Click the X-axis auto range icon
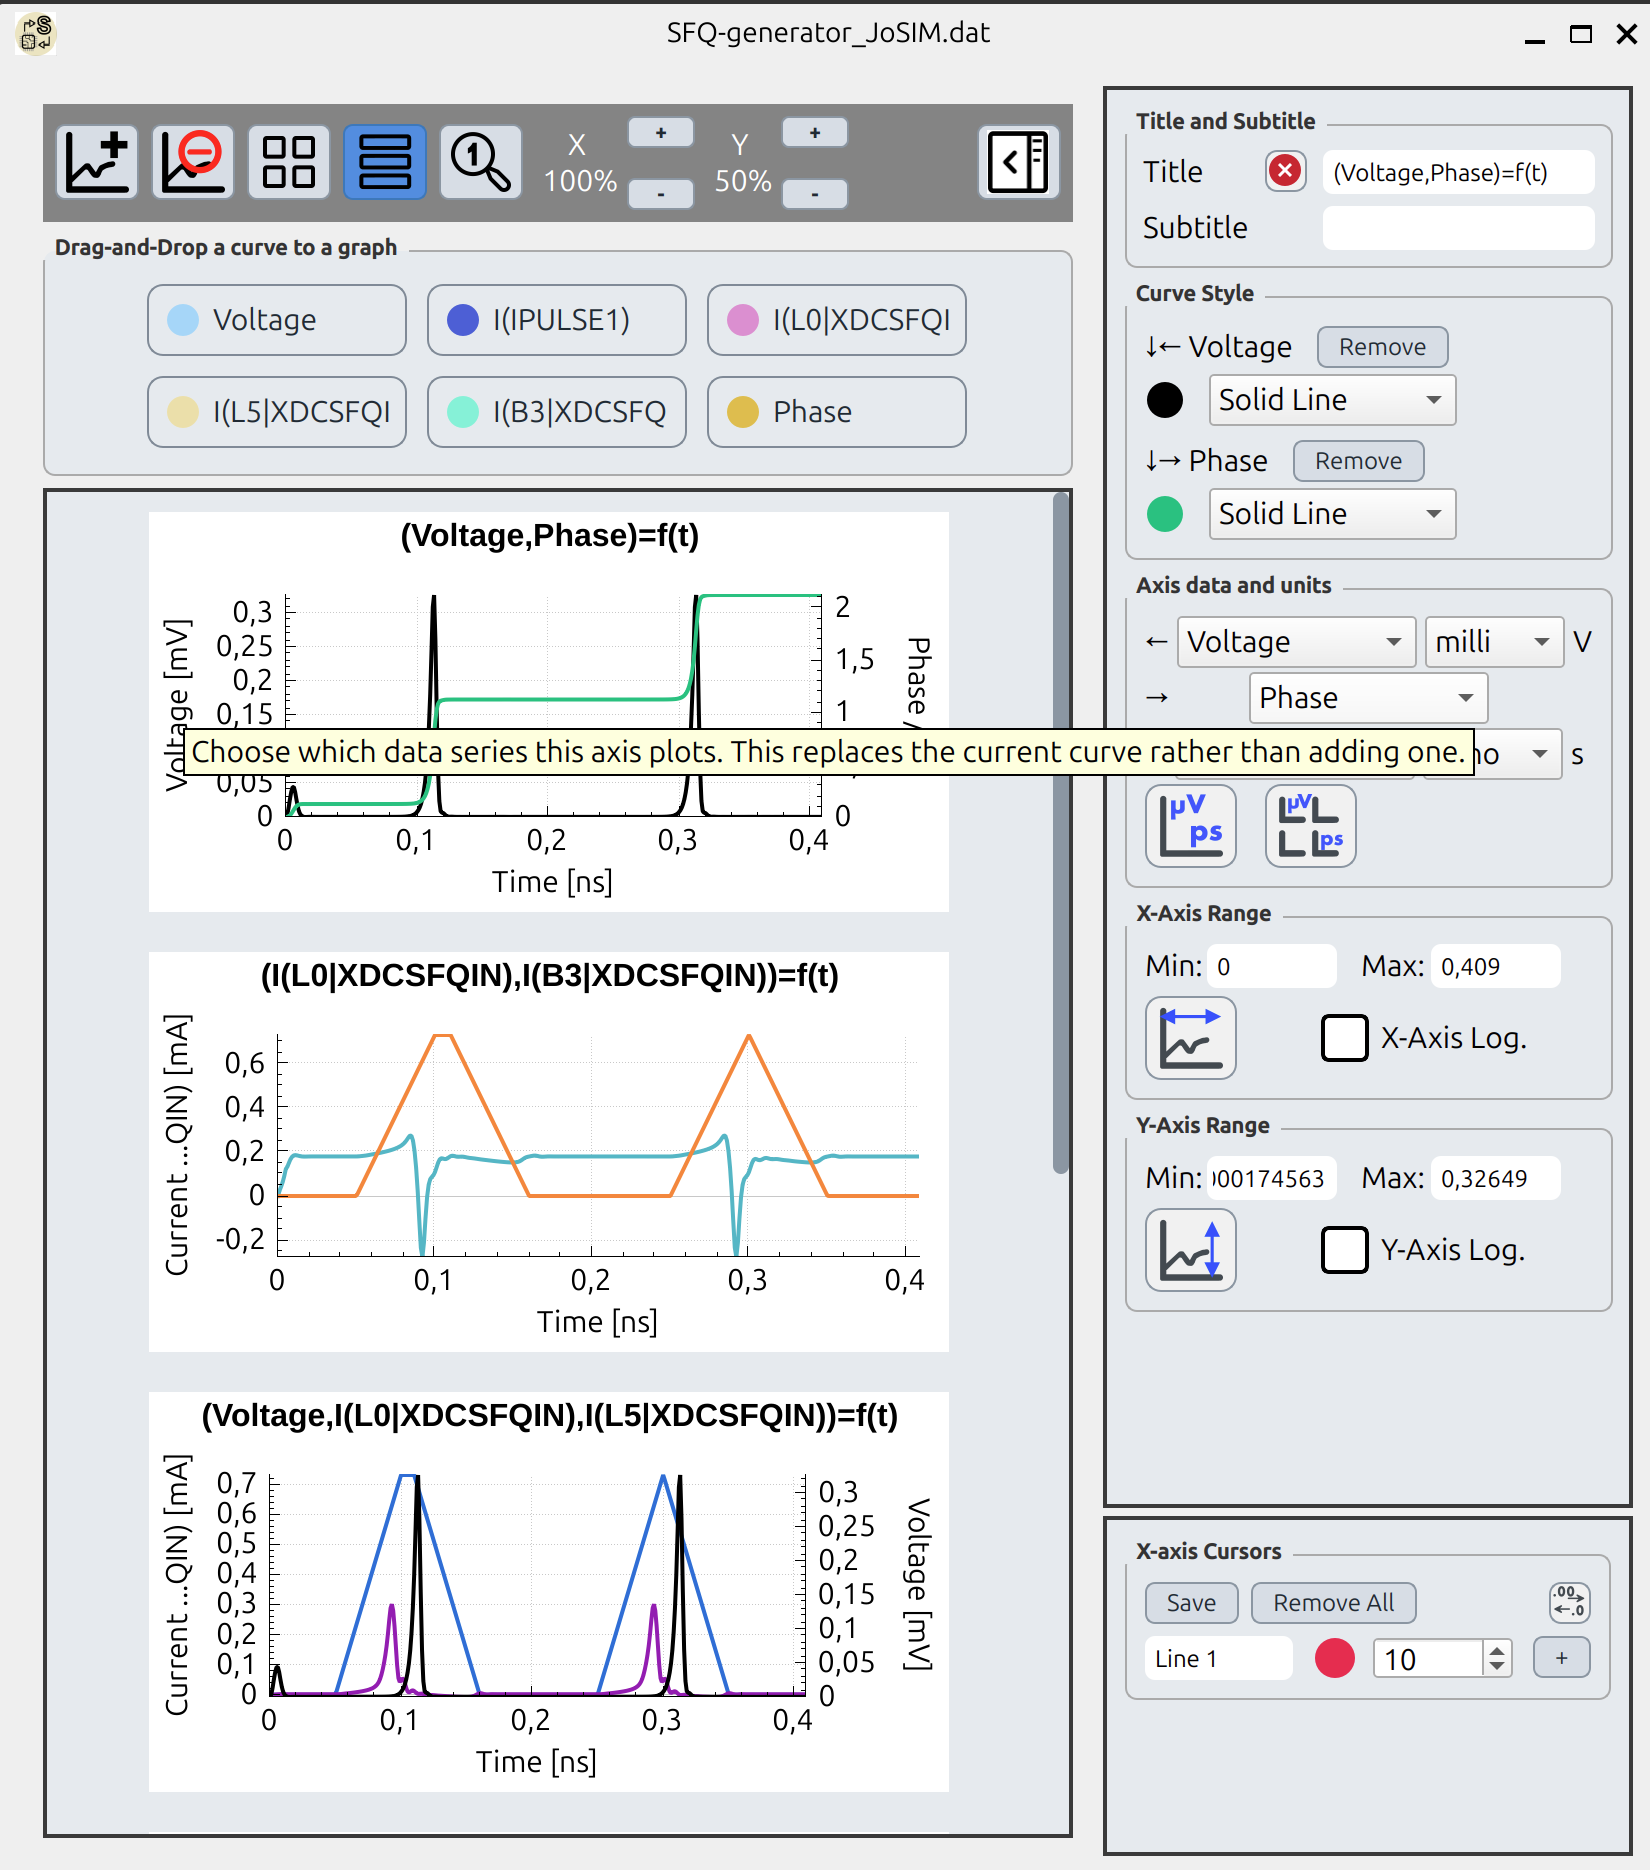This screenshot has width=1650, height=1870. 1191,1038
